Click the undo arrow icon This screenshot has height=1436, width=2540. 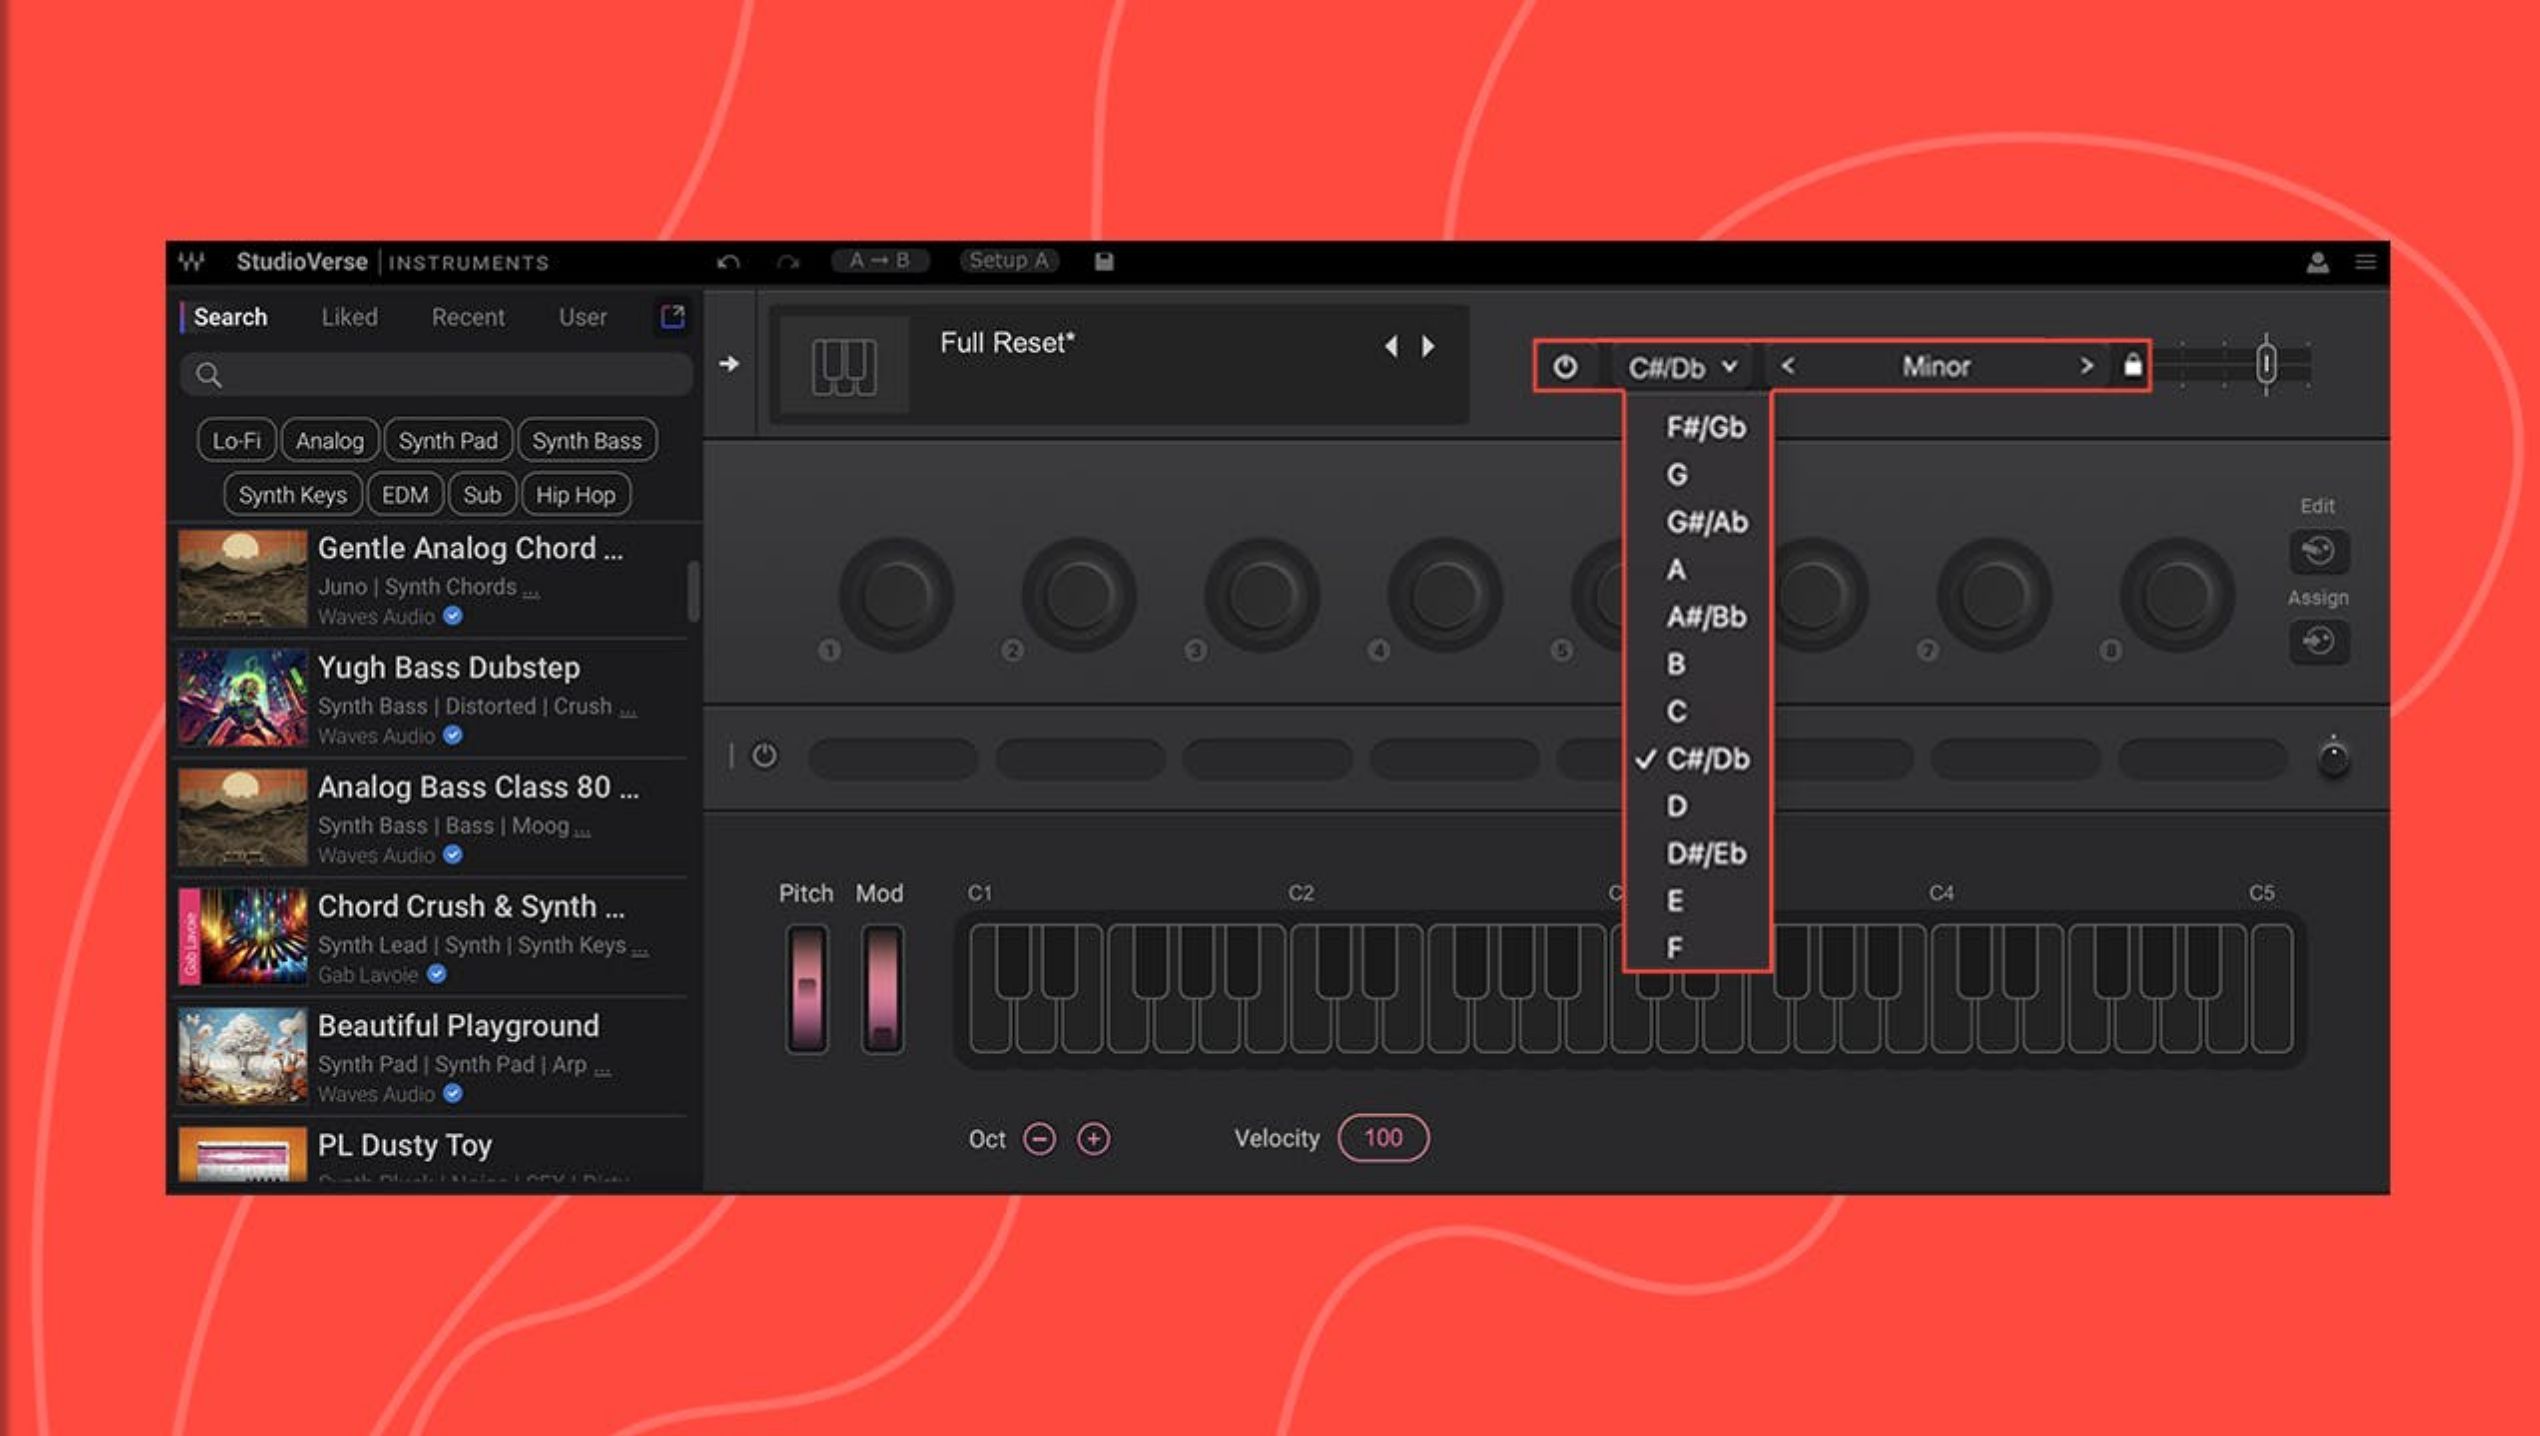click(728, 262)
